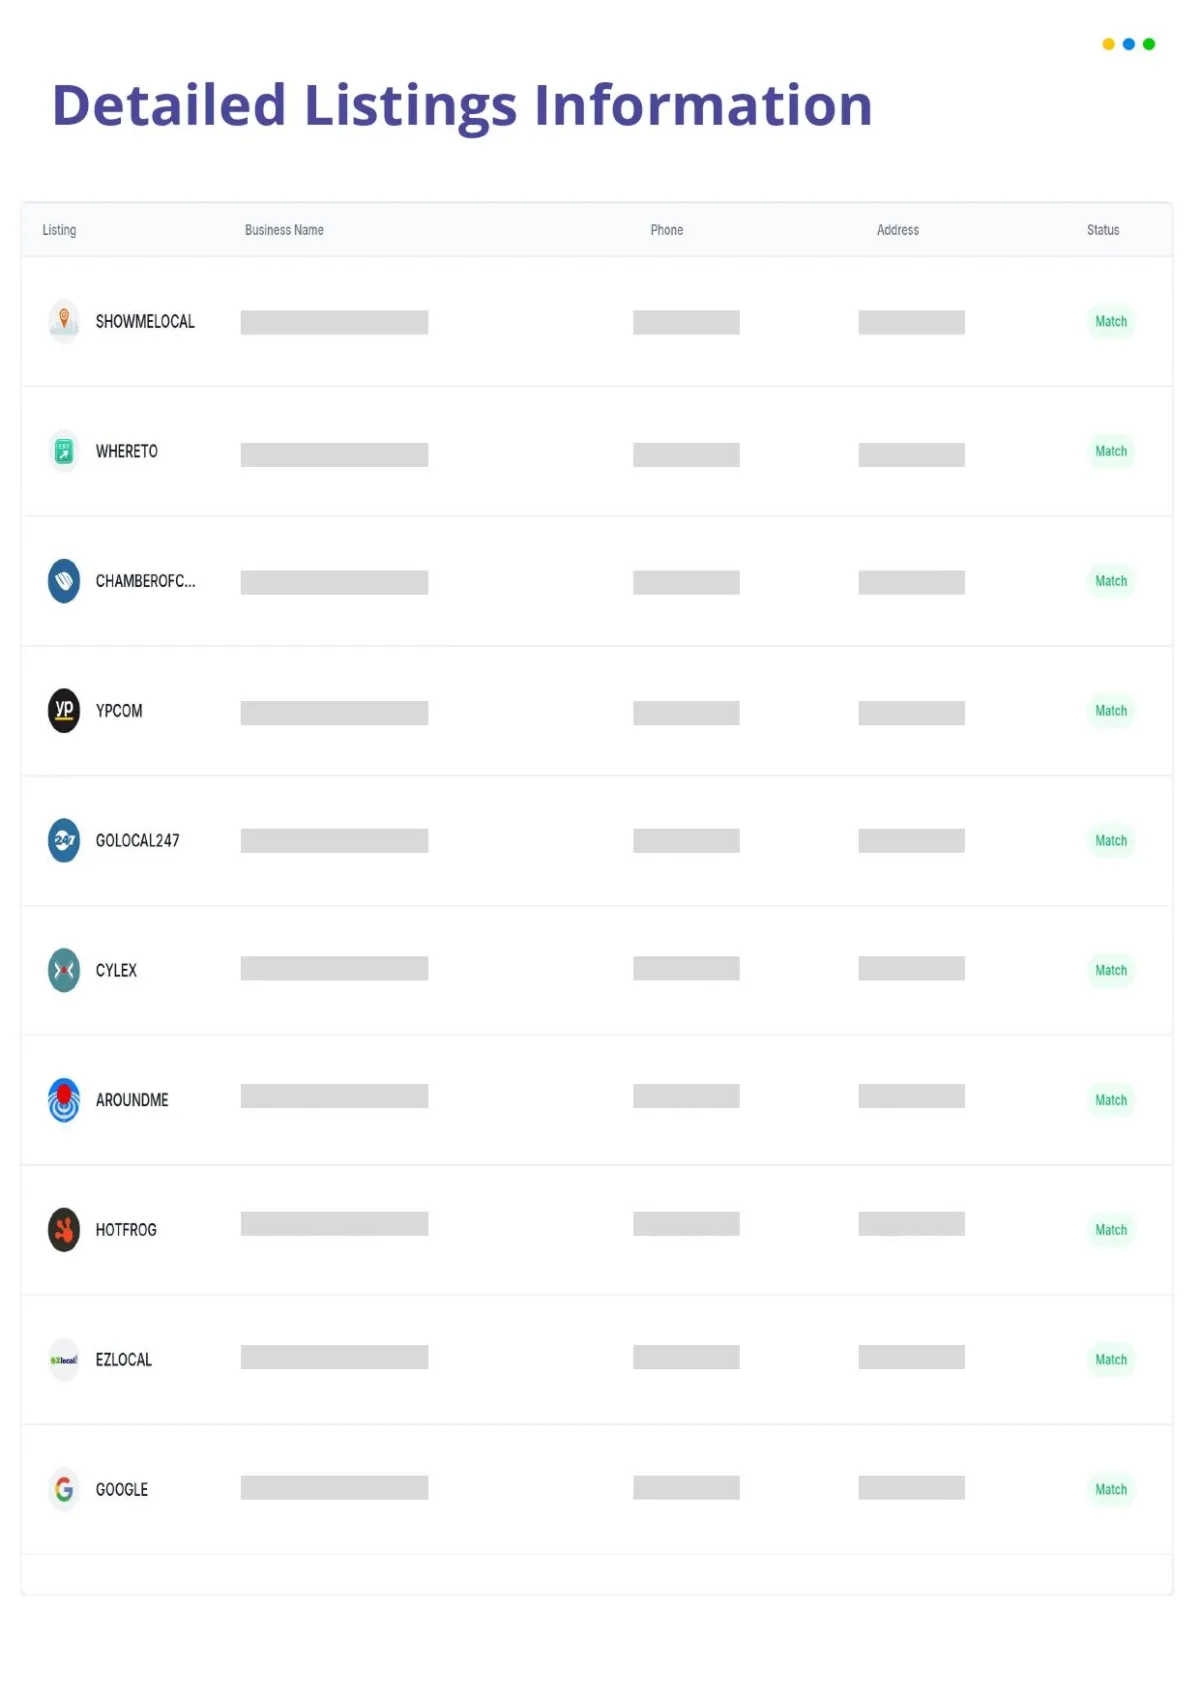Click the ChamberOfCommerce listing icon
1200x1696 pixels.
coord(64,581)
